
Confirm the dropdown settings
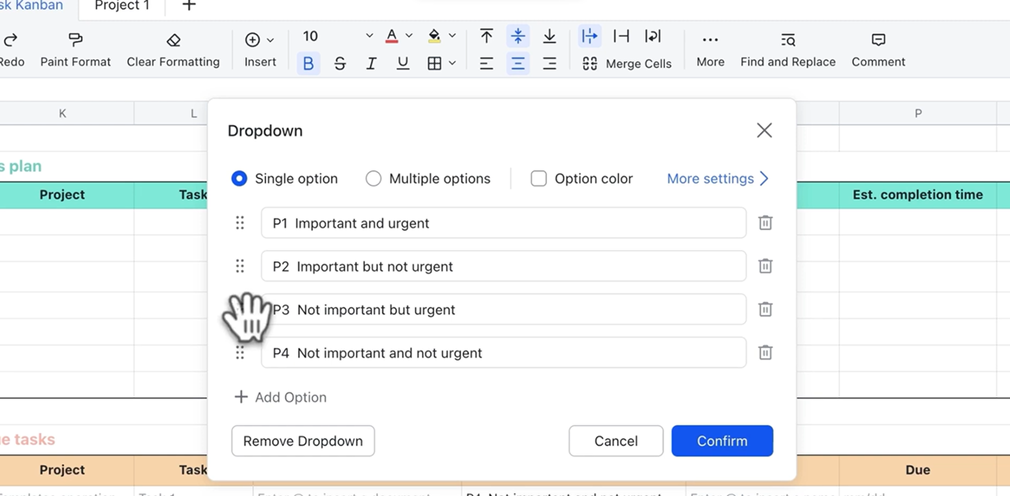[722, 441]
